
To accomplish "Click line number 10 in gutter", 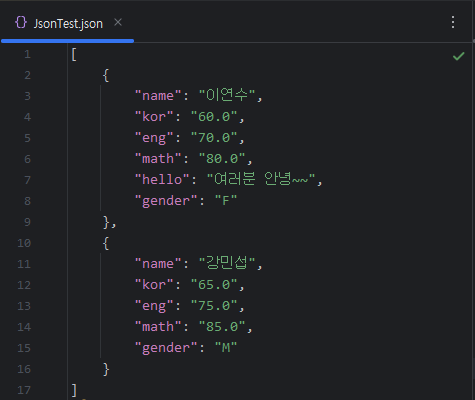I will (x=24, y=243).
